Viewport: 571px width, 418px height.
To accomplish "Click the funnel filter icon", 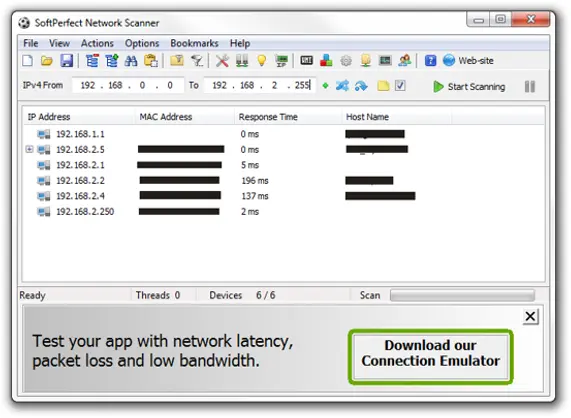I will click(197, 61).
